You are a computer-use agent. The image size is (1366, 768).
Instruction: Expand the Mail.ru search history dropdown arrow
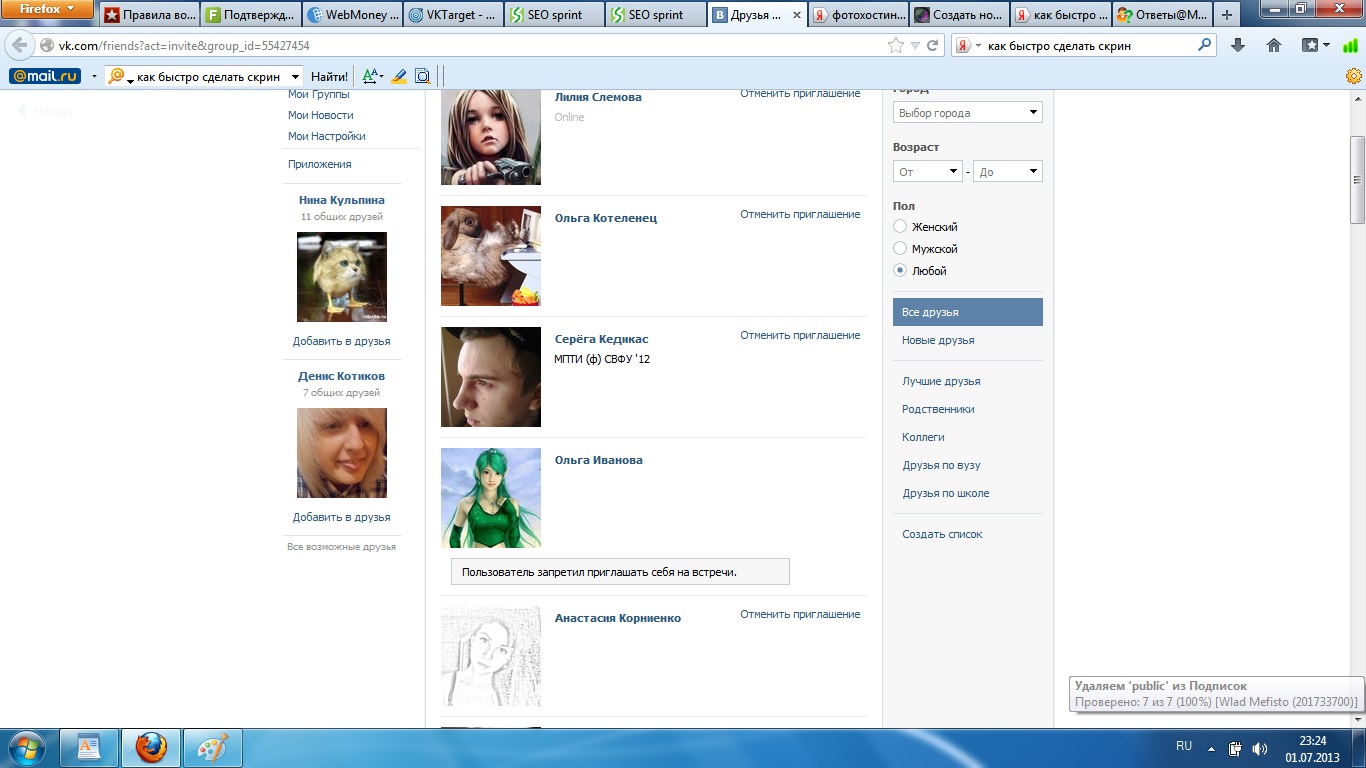(x=295, y=76)
